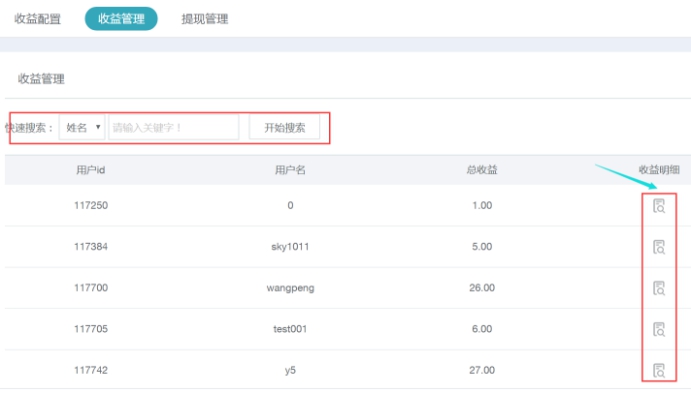Click username test001

pos(290,329)
